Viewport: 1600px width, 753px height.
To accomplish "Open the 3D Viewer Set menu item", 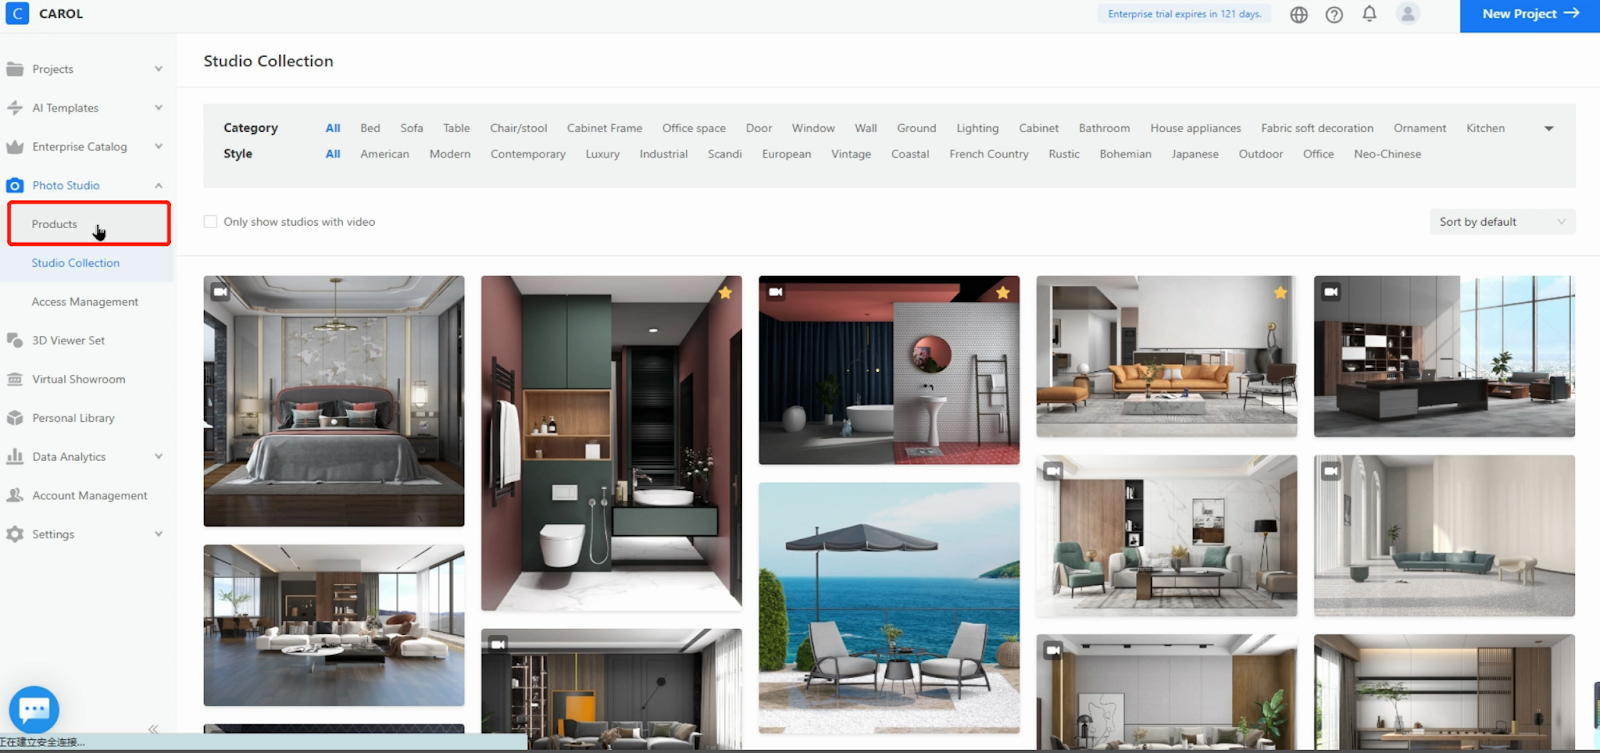I will click(x=68, y=341).
